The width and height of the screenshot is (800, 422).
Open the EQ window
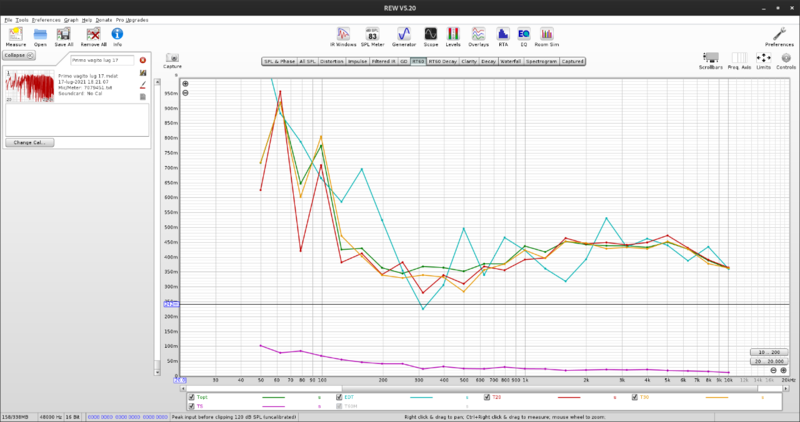coord(523,36)
